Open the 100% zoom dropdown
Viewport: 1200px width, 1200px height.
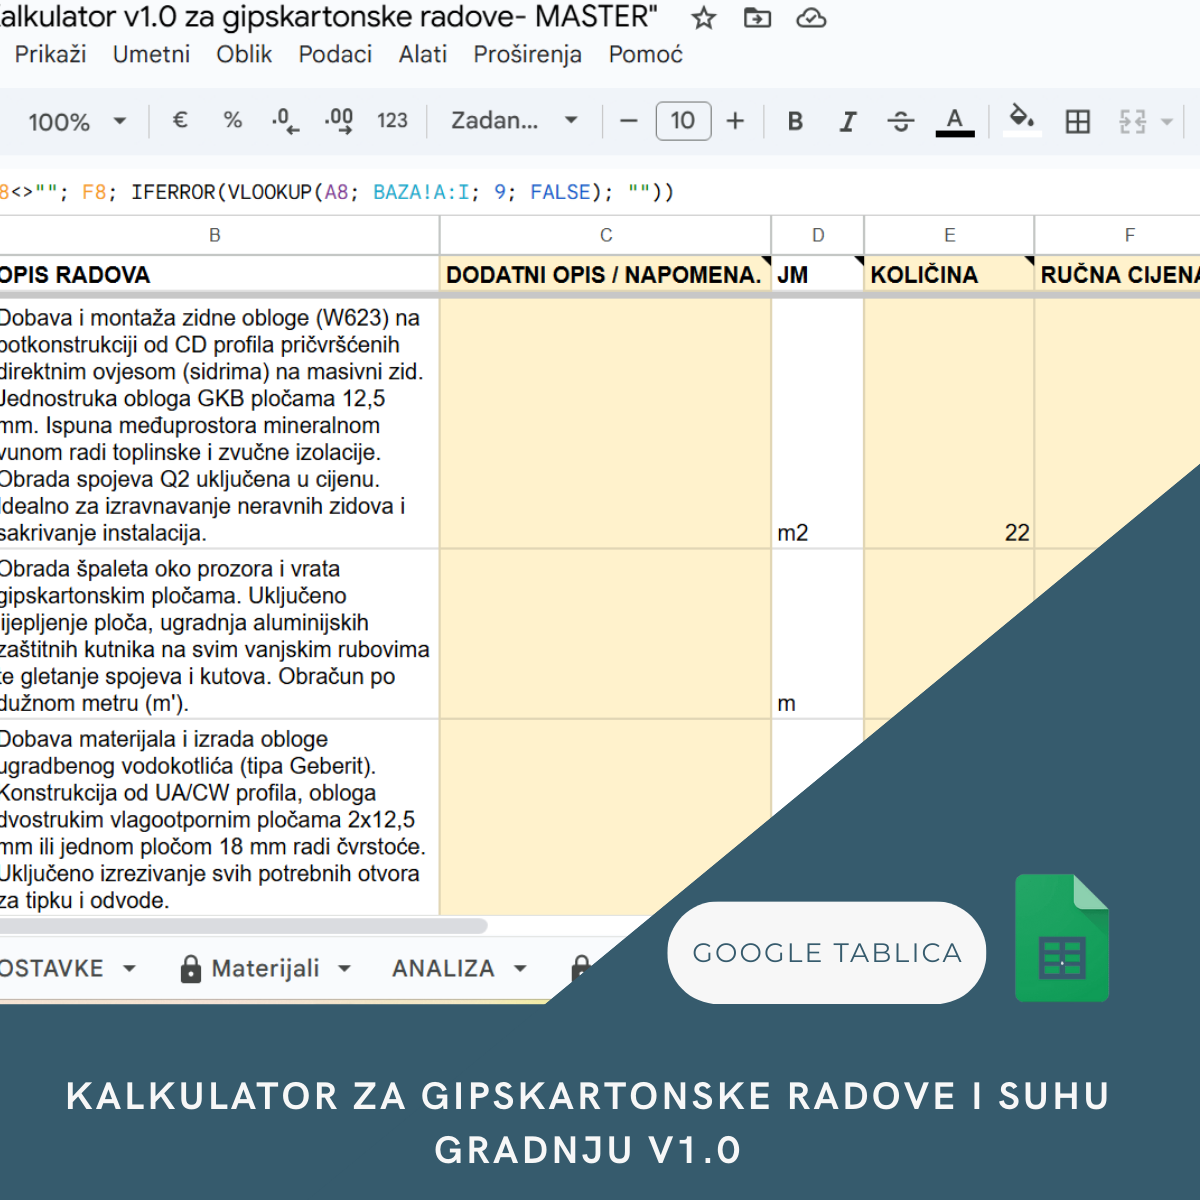[x=77, y=122]
